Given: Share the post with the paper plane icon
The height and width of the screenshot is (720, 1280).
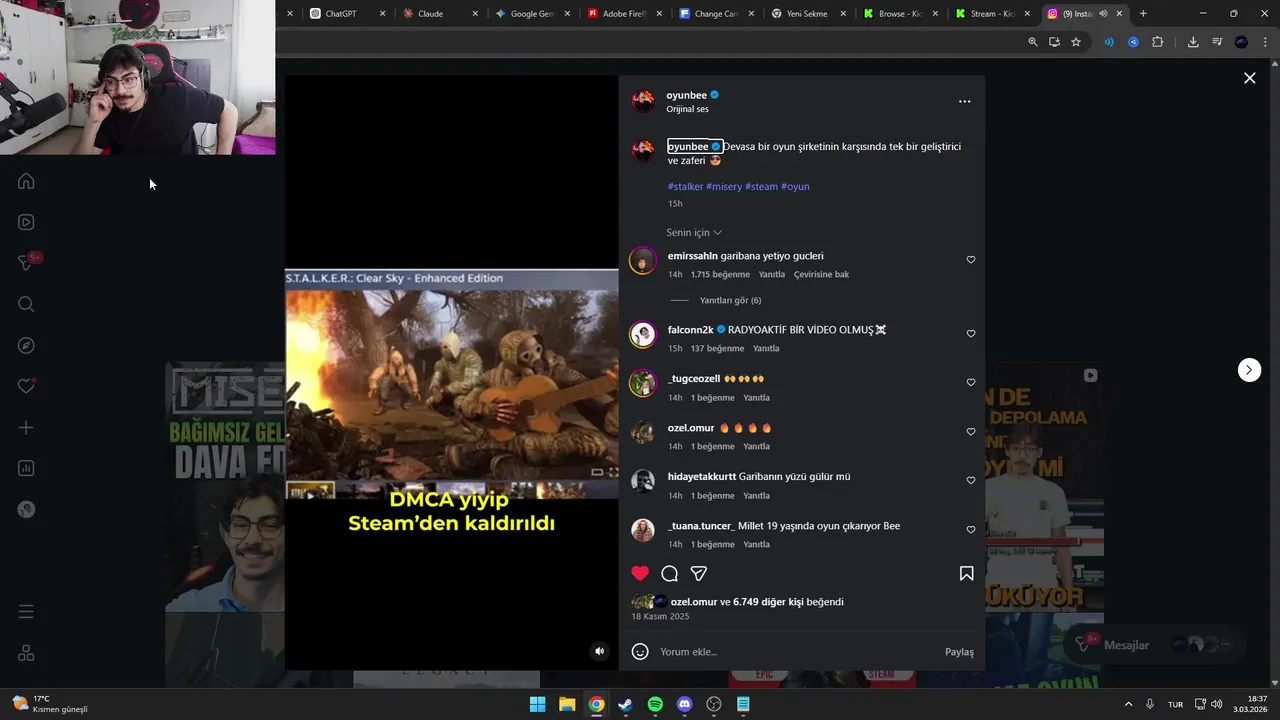Looking at the screenshot, I should 699,573.
